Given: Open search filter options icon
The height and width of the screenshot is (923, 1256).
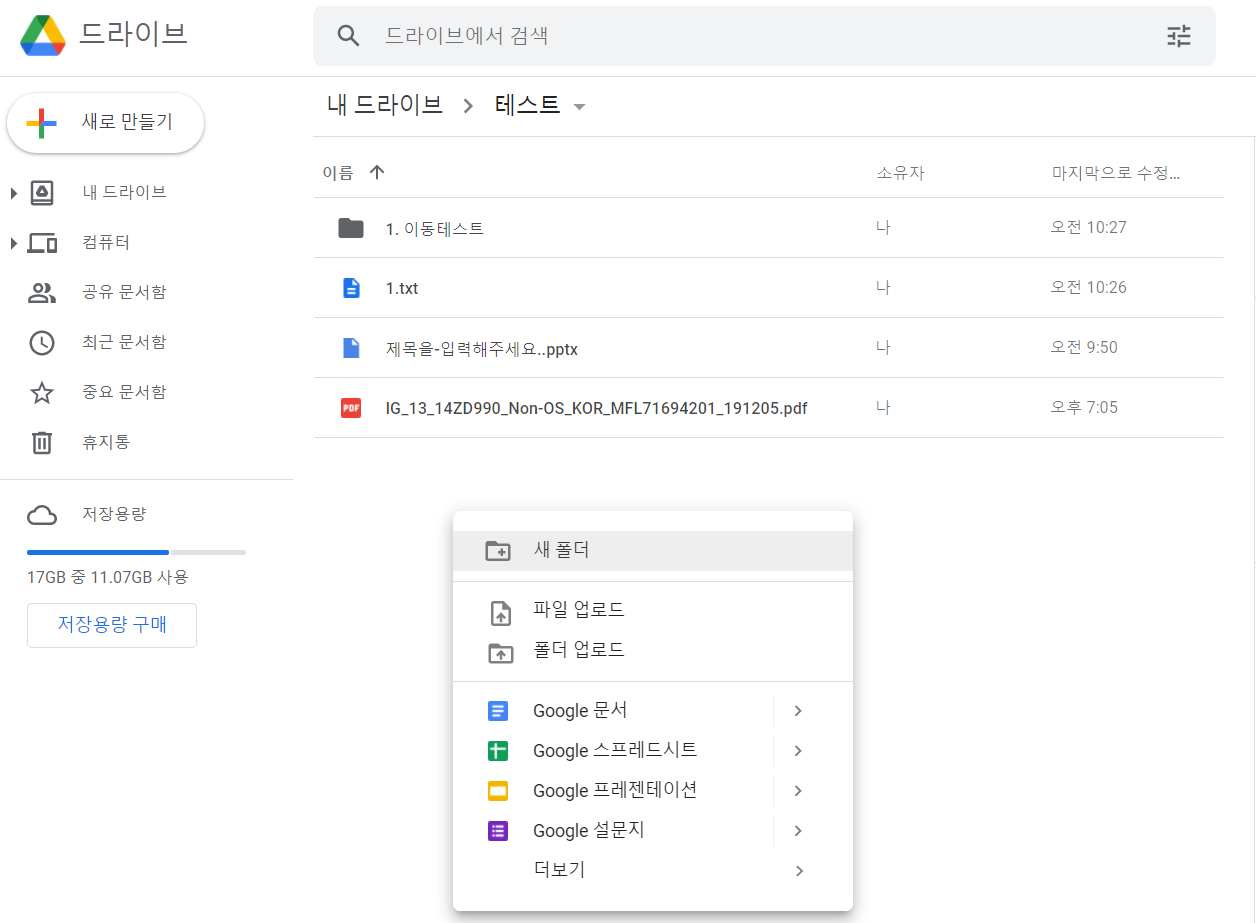Looking at the screenshot, I should pyautogui.click(x=1179, y=36).
